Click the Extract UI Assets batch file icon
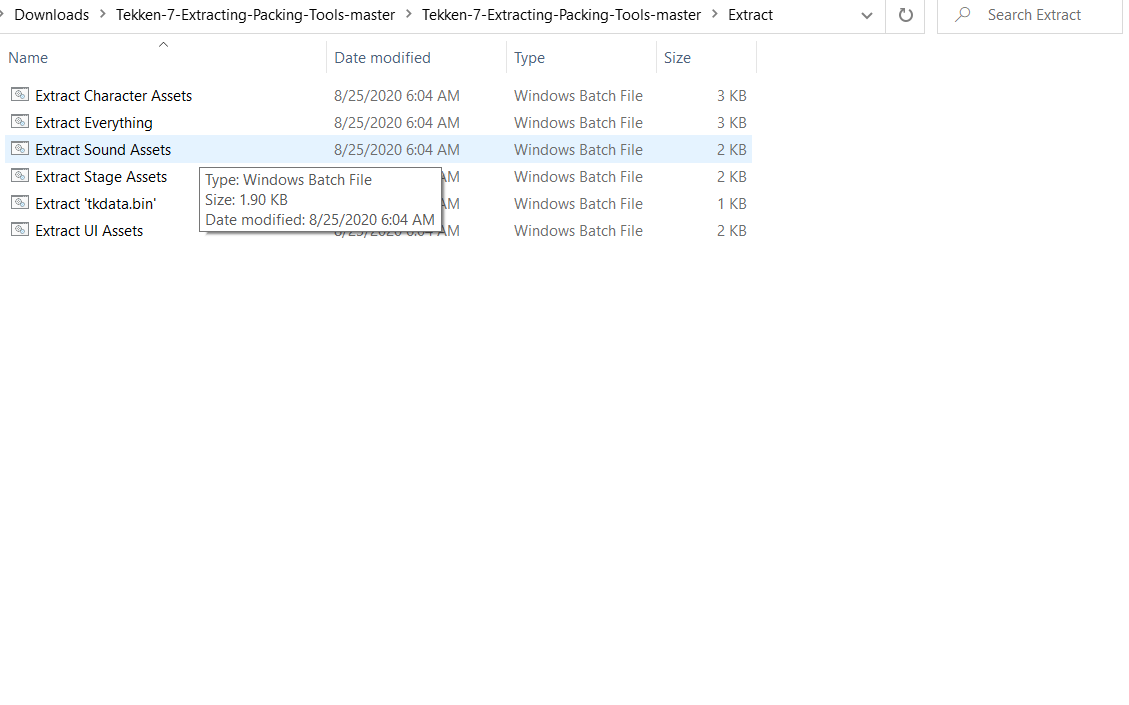This screenshot has height=705, width=1129. point(20,230)
